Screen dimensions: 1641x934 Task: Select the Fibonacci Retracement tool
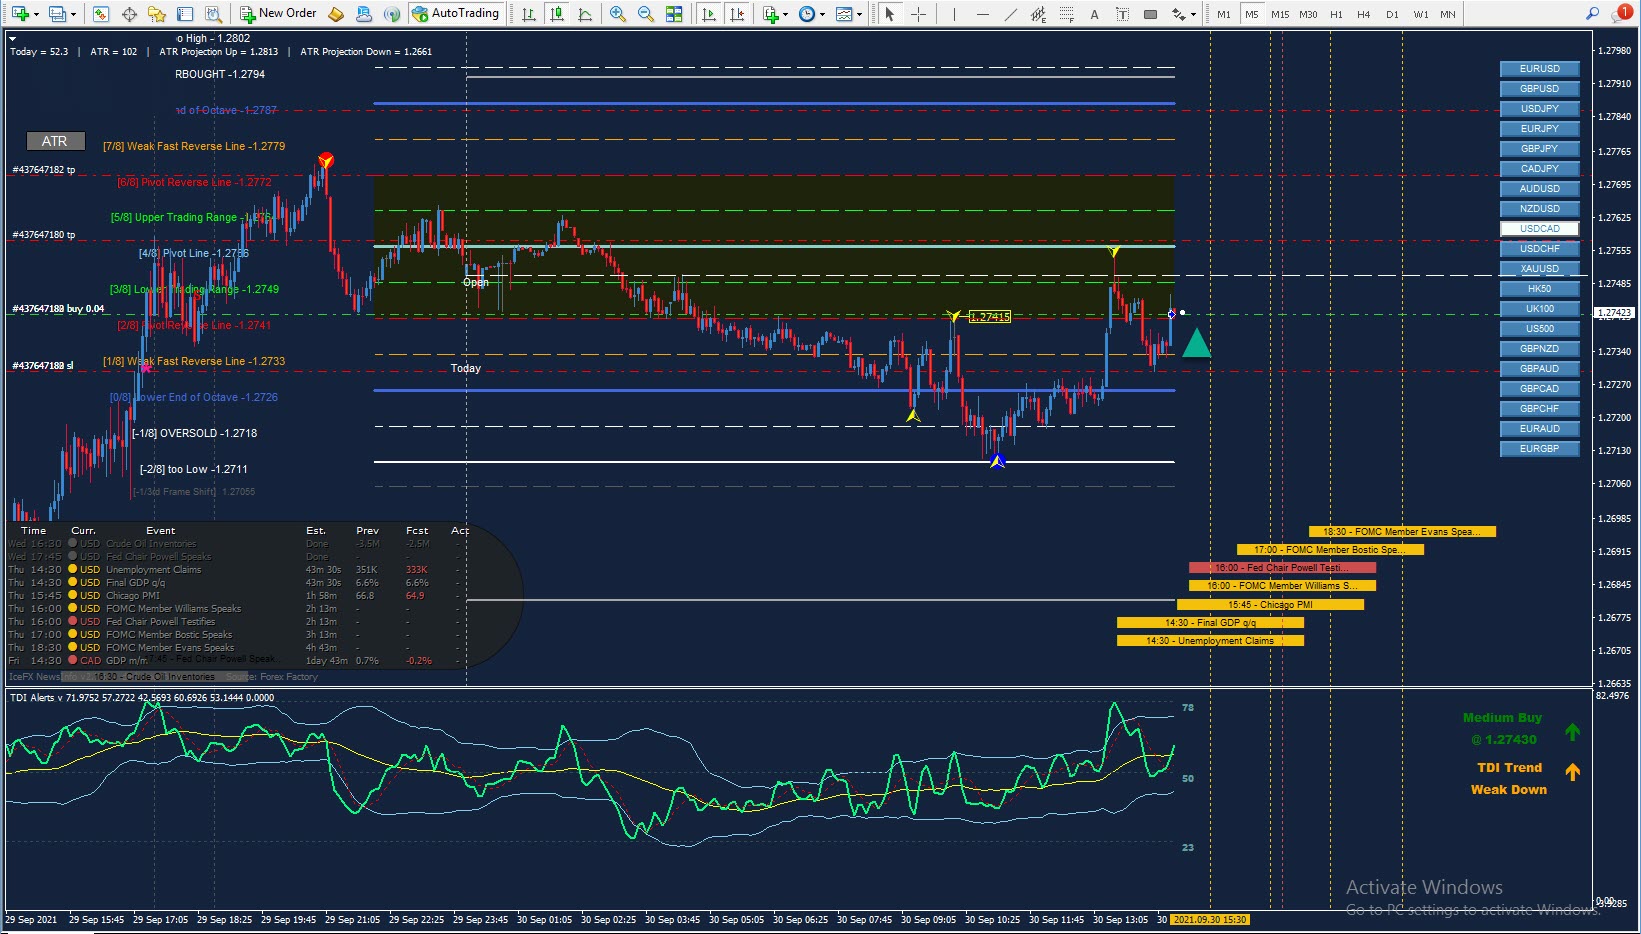pyautogui.click(x=1066, y=14)
